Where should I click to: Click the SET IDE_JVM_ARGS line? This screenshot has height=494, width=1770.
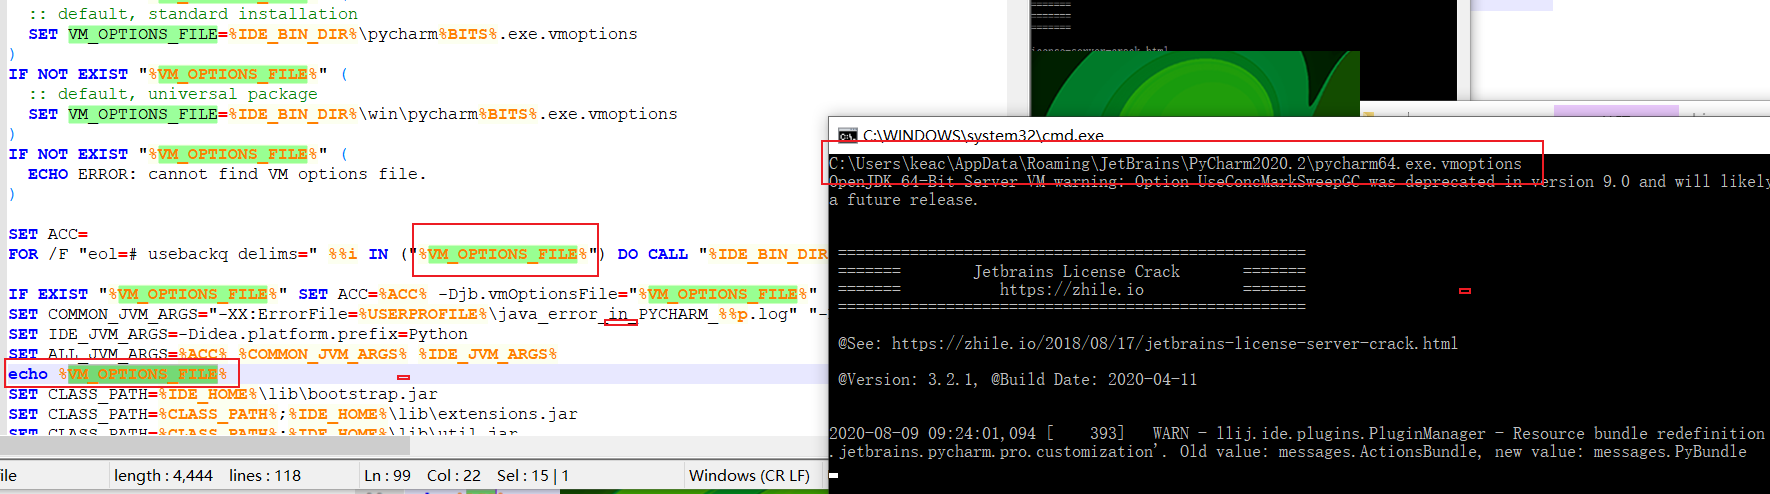click(238, 334)
